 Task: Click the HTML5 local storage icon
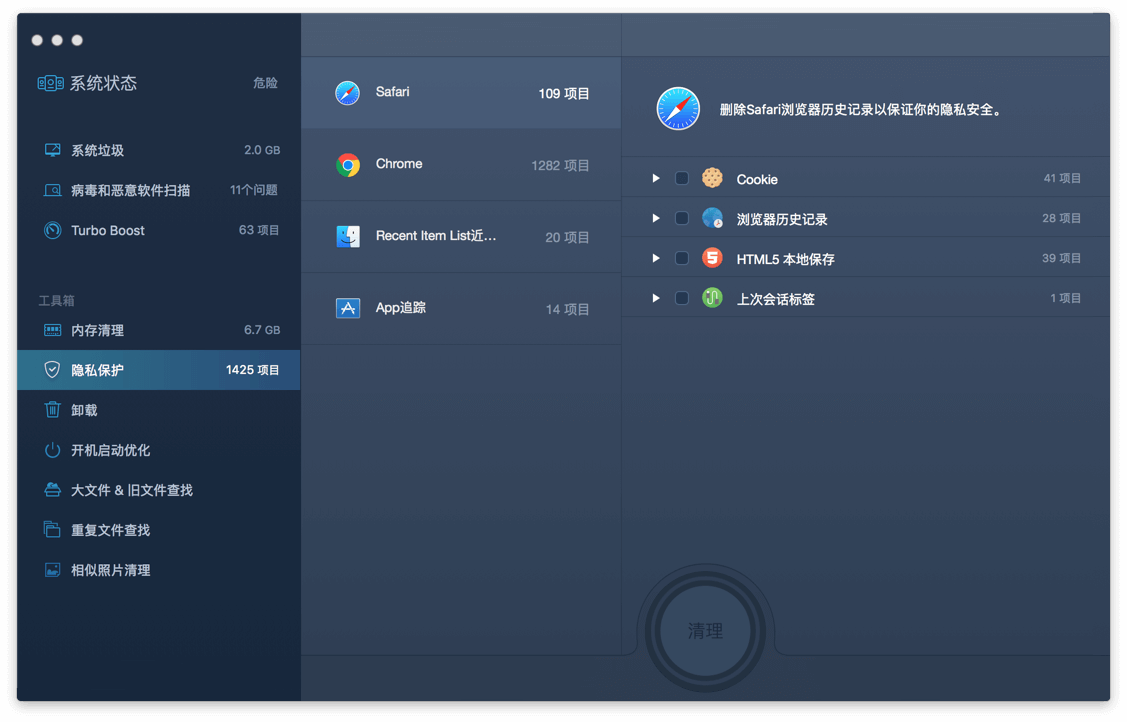click(712, 258)
